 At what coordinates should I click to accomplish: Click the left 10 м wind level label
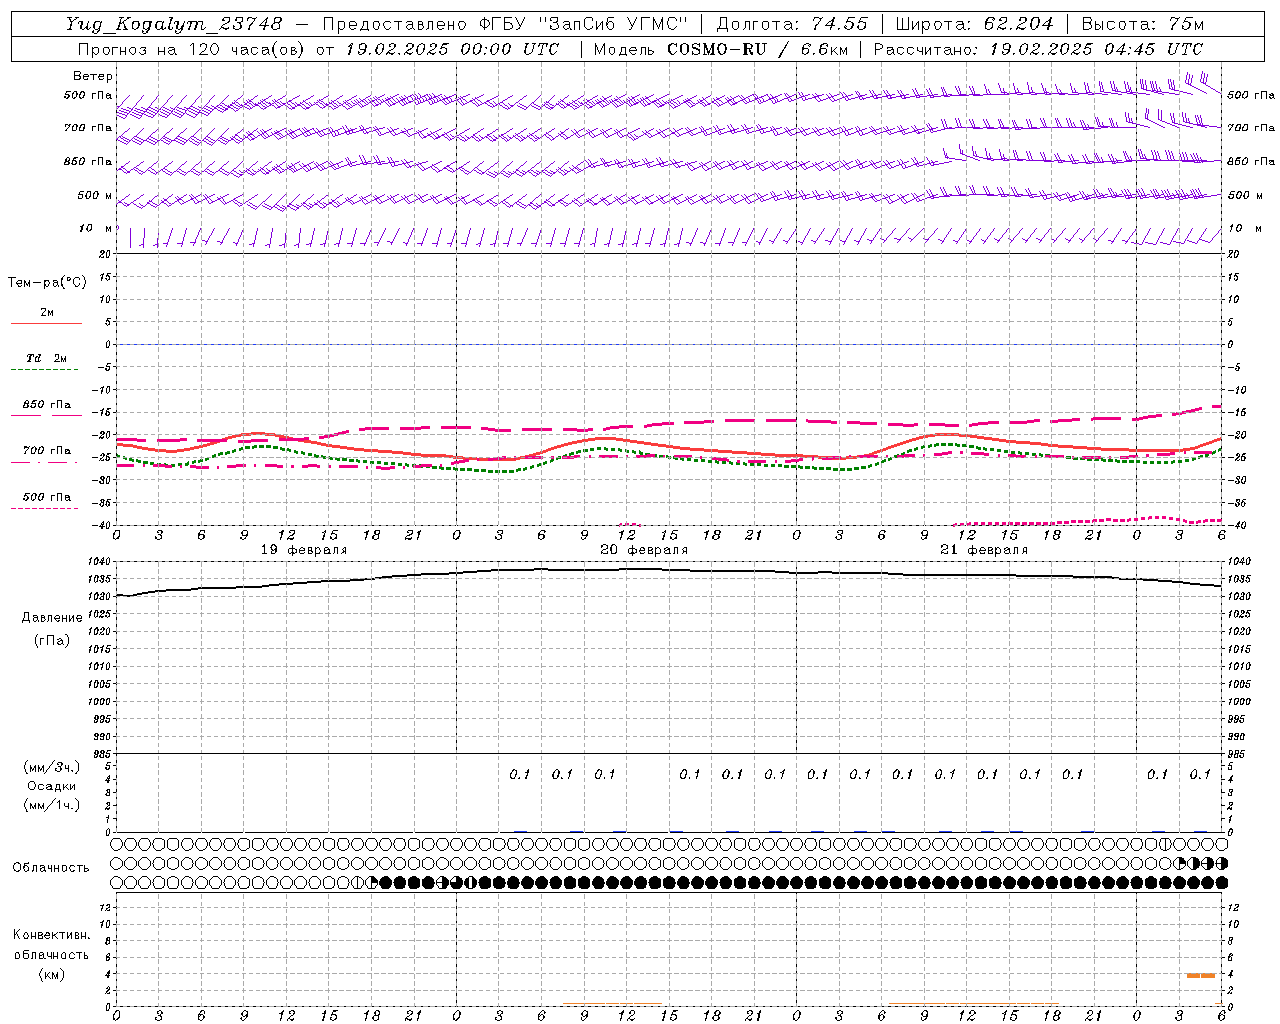tap(96, 229)
